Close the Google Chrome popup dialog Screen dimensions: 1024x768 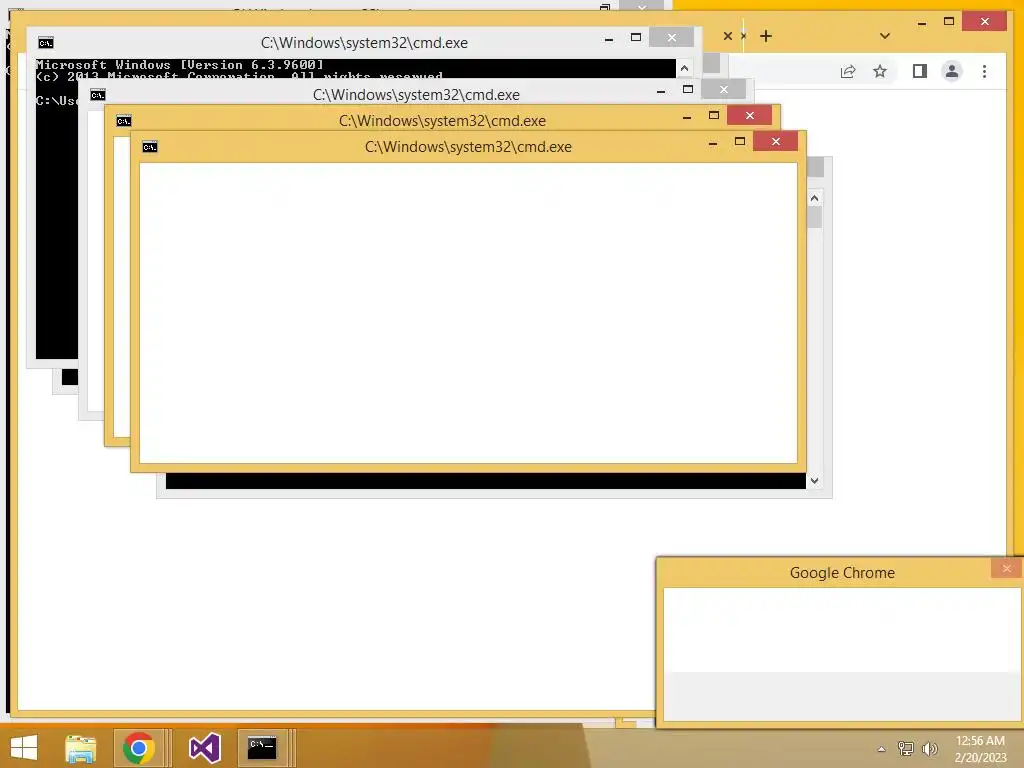click(x=1006, y=568)
